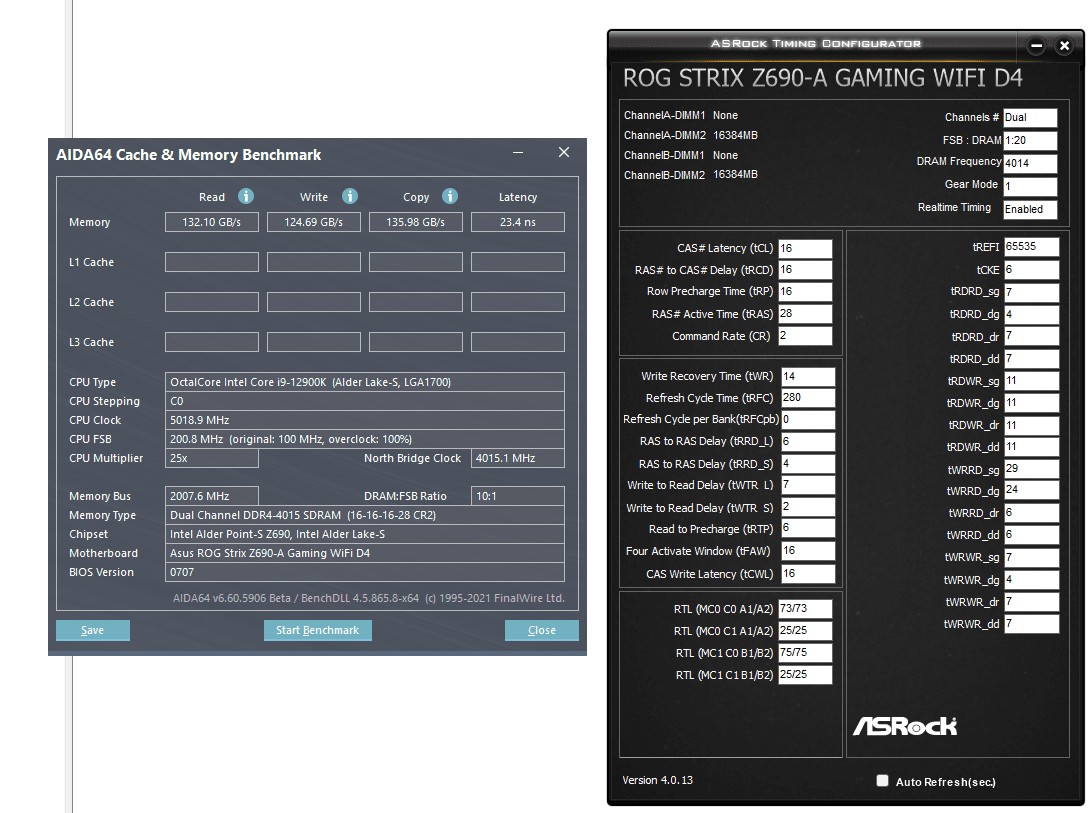Click the CAS Write Latency (tCWL) field

(x=808, y=574)
